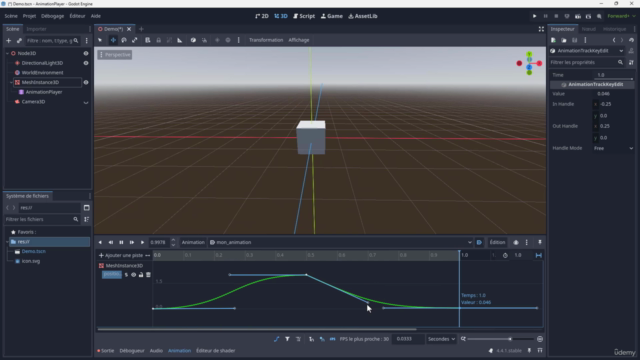Screen dimensions: 640x360
Task: Open the Éditeur menu
Action: pyautogui.click(x=77, y=16)
